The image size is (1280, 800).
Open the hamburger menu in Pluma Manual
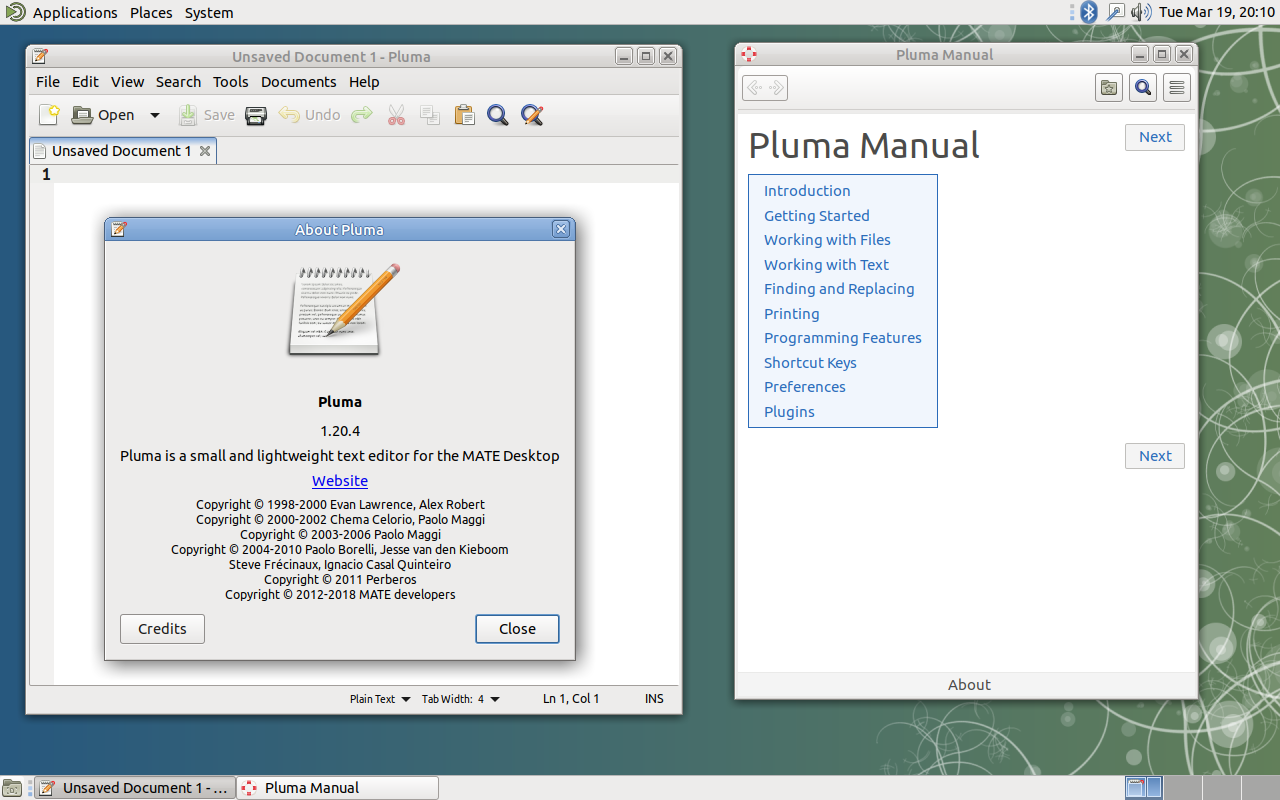(1177, 88)
